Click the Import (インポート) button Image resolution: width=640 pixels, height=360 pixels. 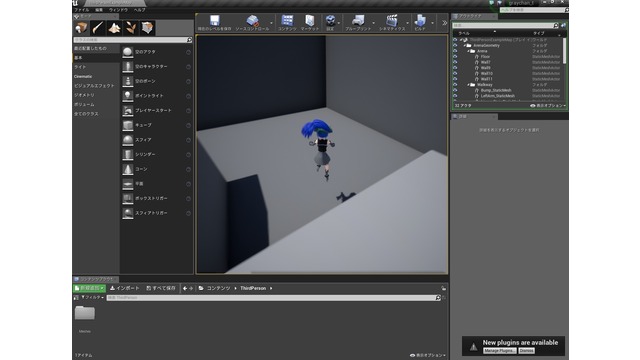pos(125,288)
